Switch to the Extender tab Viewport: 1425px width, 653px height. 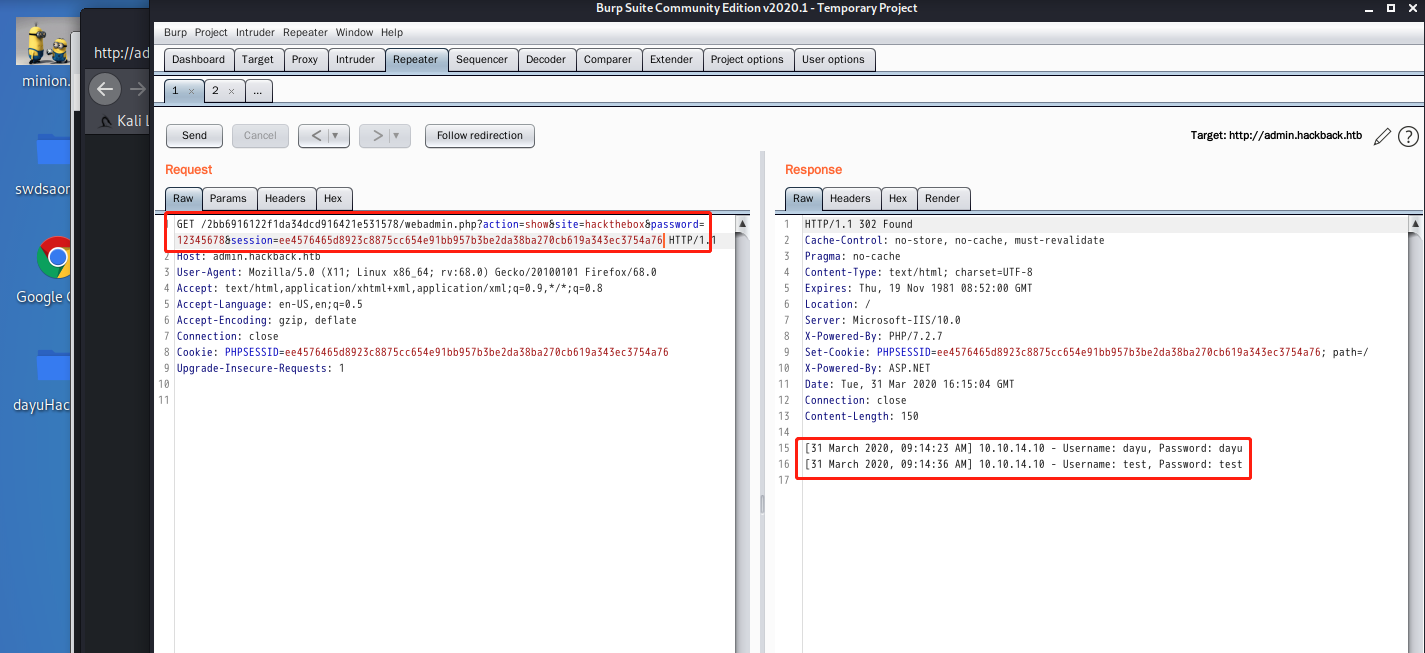672,60
